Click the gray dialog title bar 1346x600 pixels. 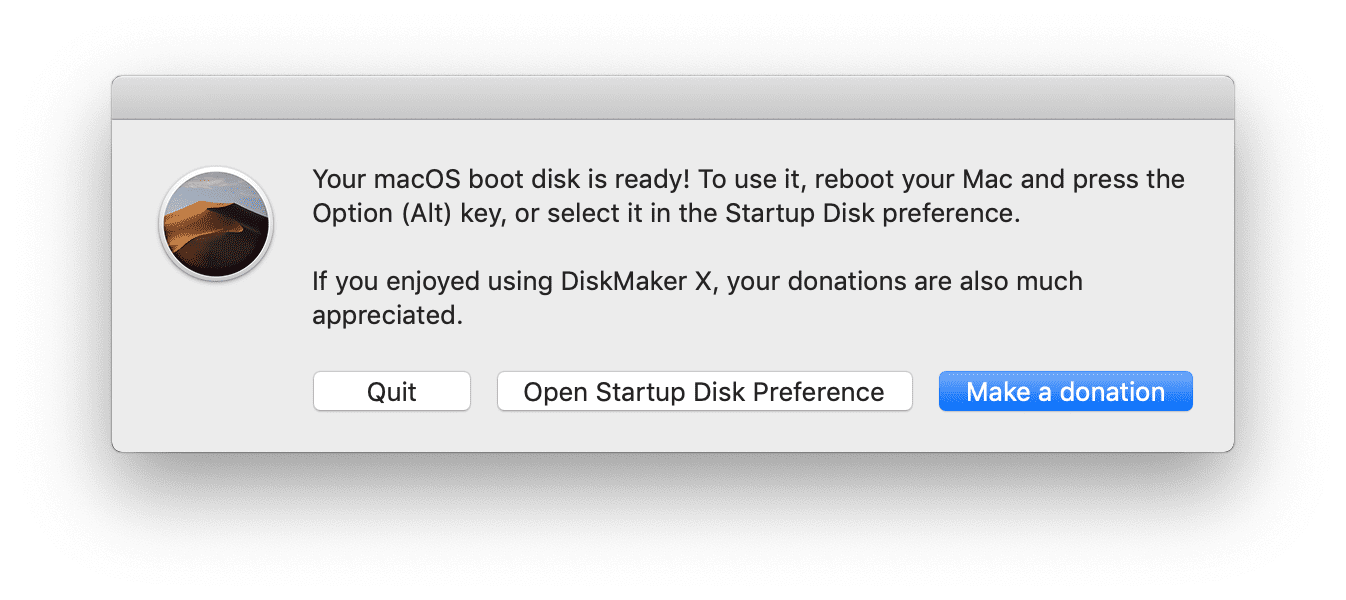click(673, 98)
